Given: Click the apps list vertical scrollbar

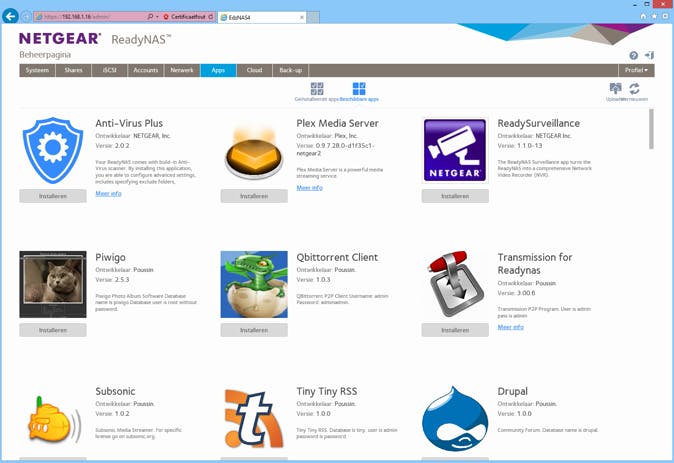Looking at the screenshot, I should (651, 129).
